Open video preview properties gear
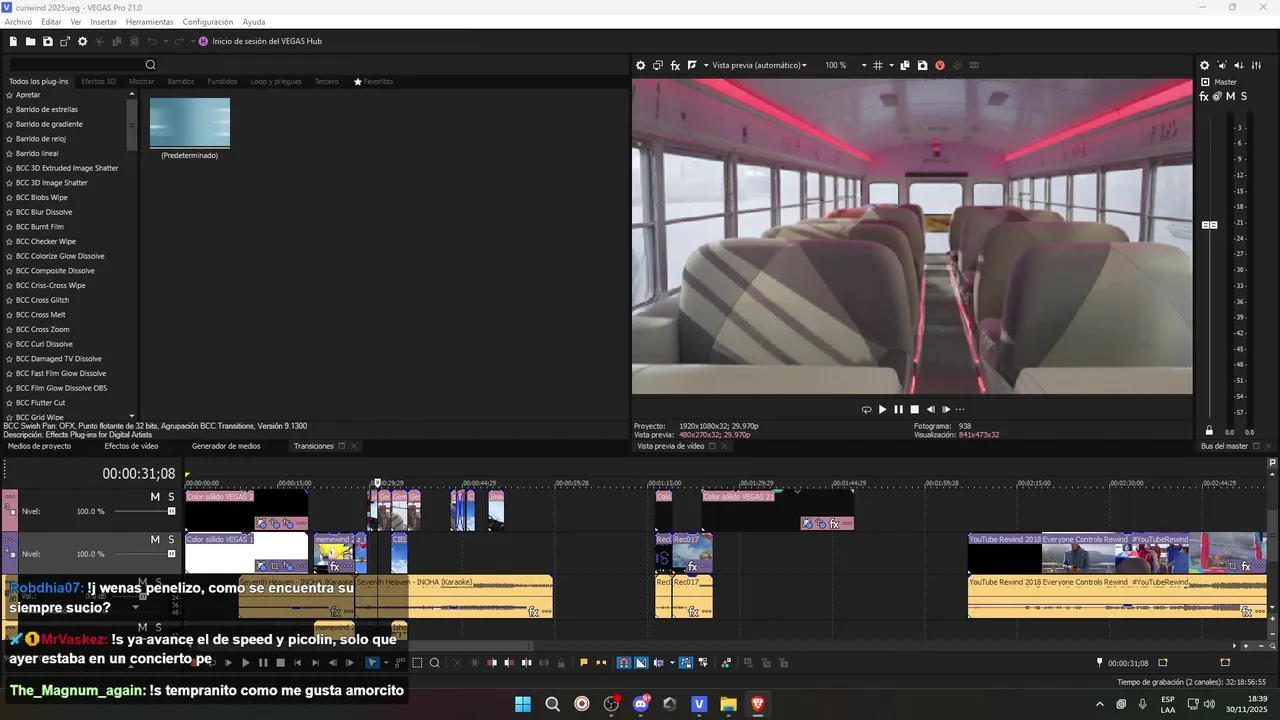This screenshot has width=1280, height=720. tap(641, 66)
